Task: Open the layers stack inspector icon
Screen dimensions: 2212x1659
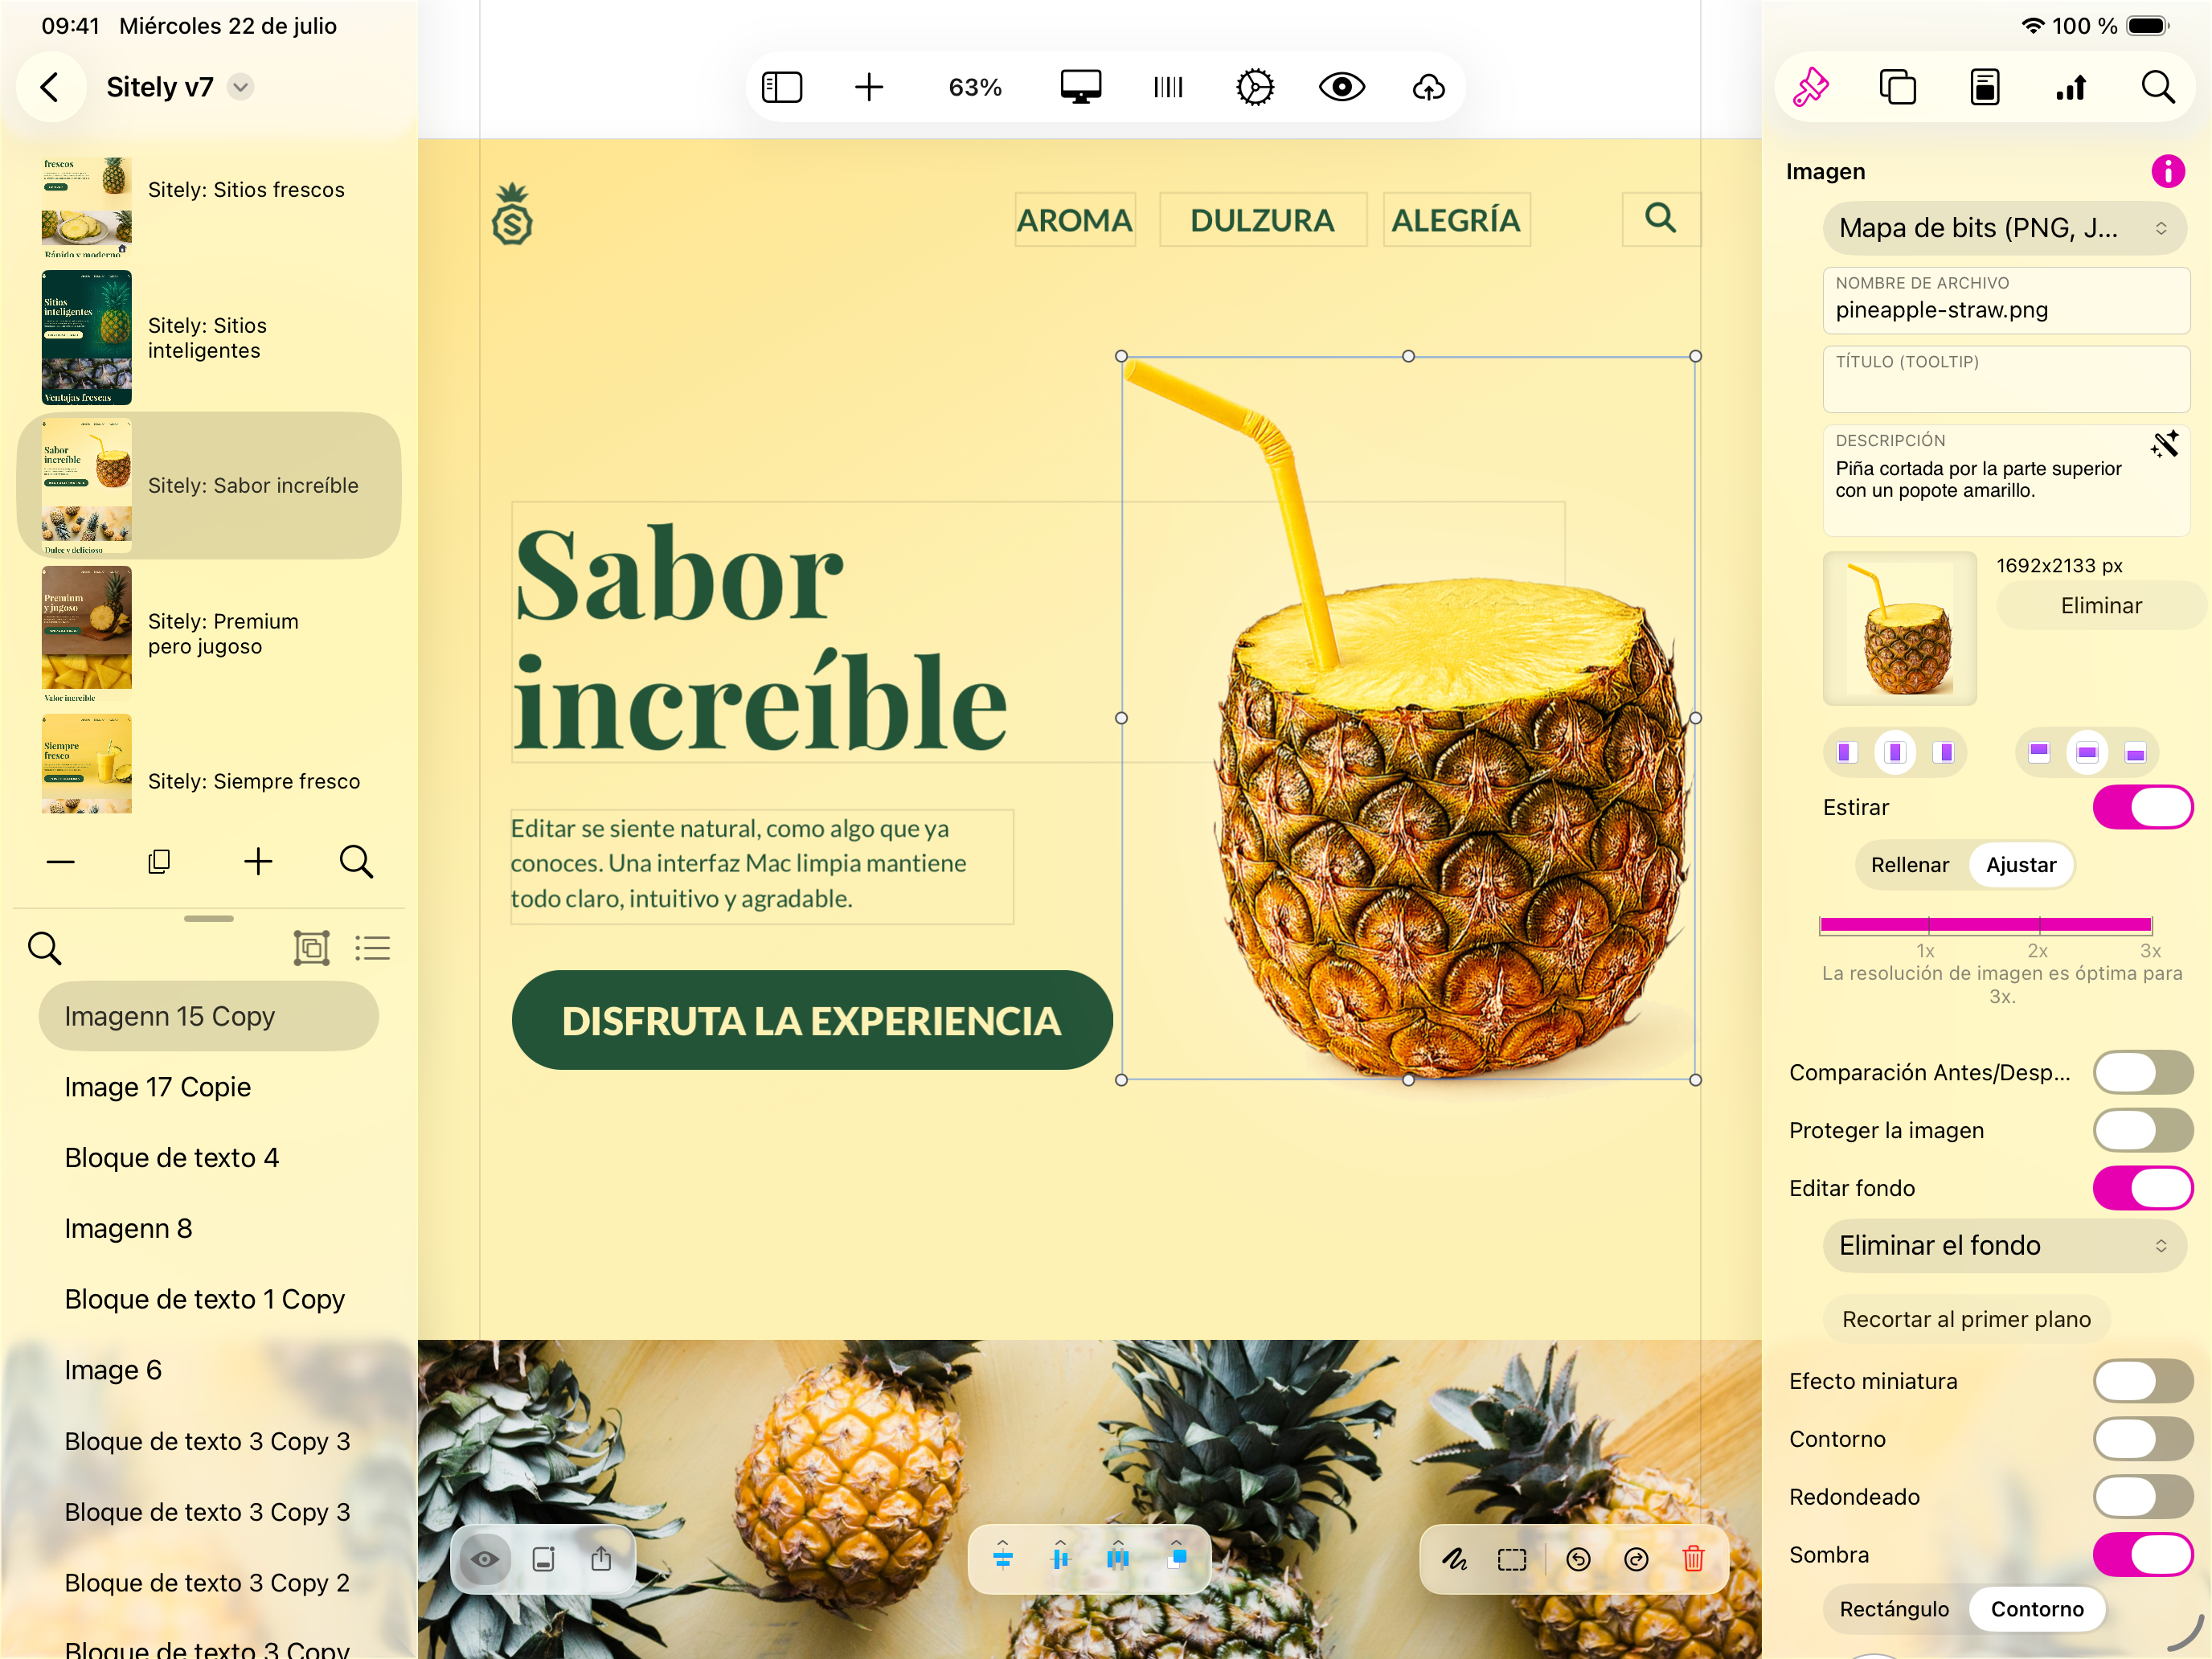Action: coord(1897,87)
